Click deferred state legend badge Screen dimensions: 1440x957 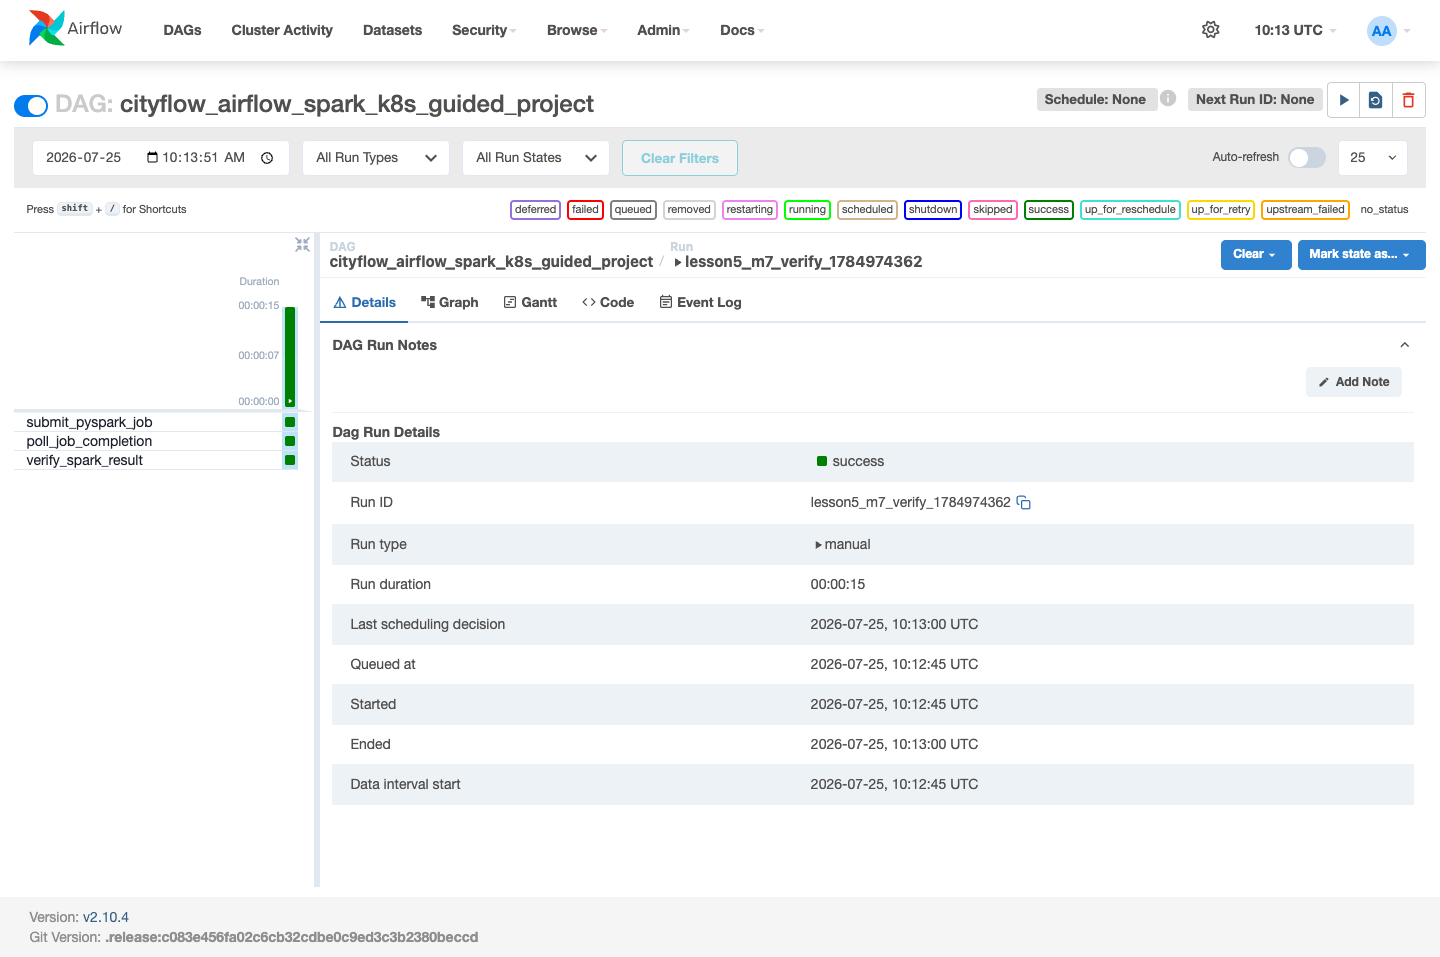(x=535, y=210)
